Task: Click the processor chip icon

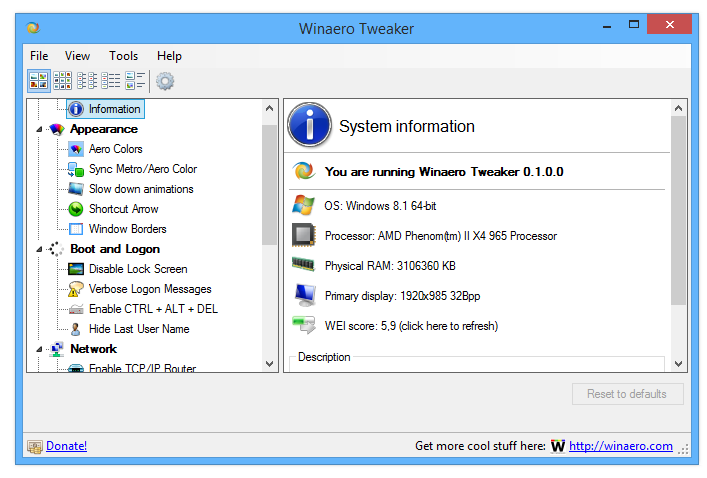Action: (x=303, y=235)
